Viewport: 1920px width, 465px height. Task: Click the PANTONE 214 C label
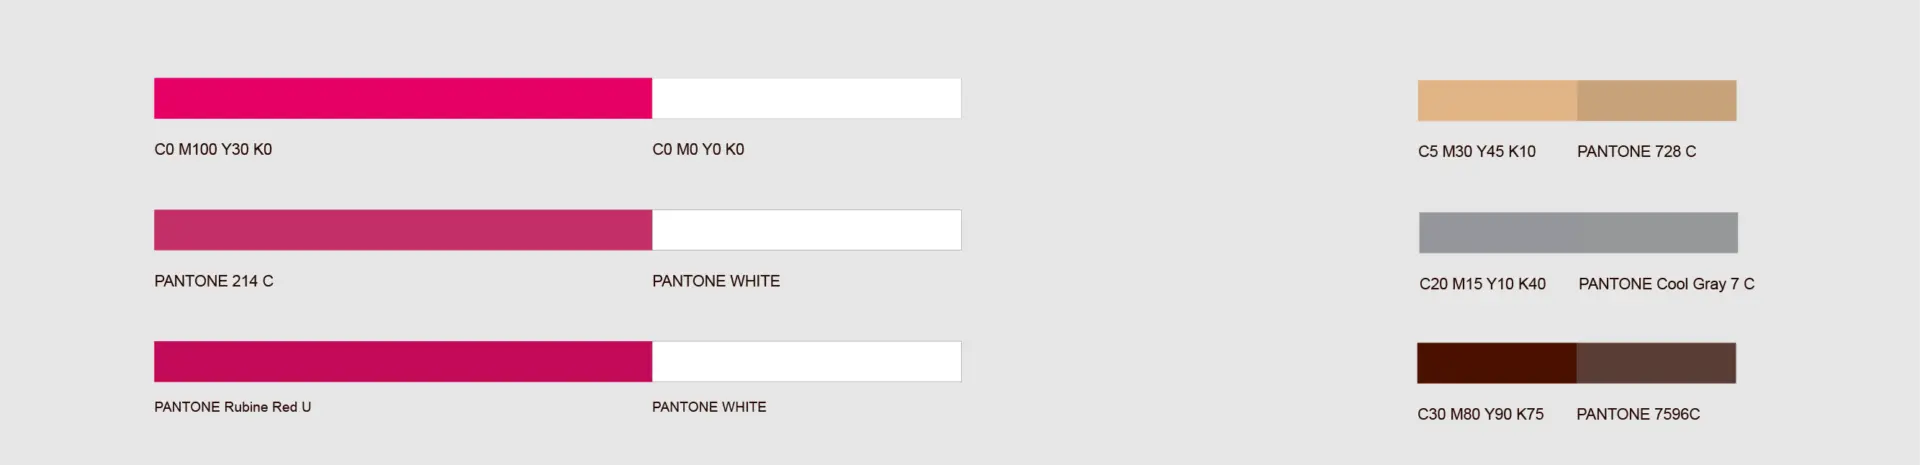(214, 281)
